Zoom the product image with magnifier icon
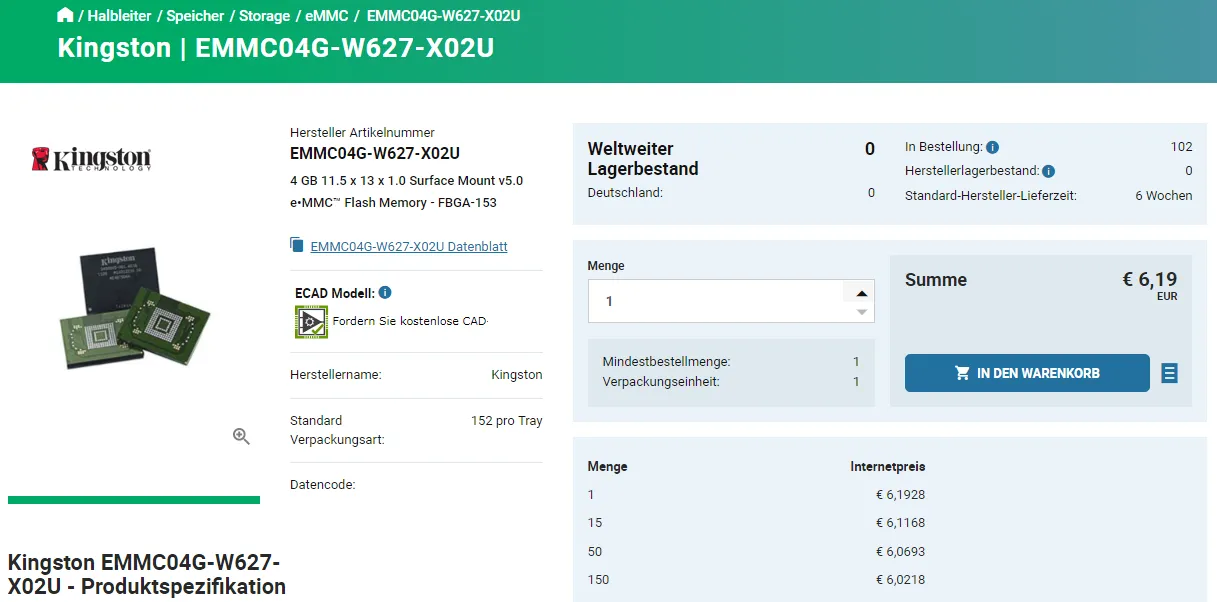 pyautogui.click(x=241, y=436)
